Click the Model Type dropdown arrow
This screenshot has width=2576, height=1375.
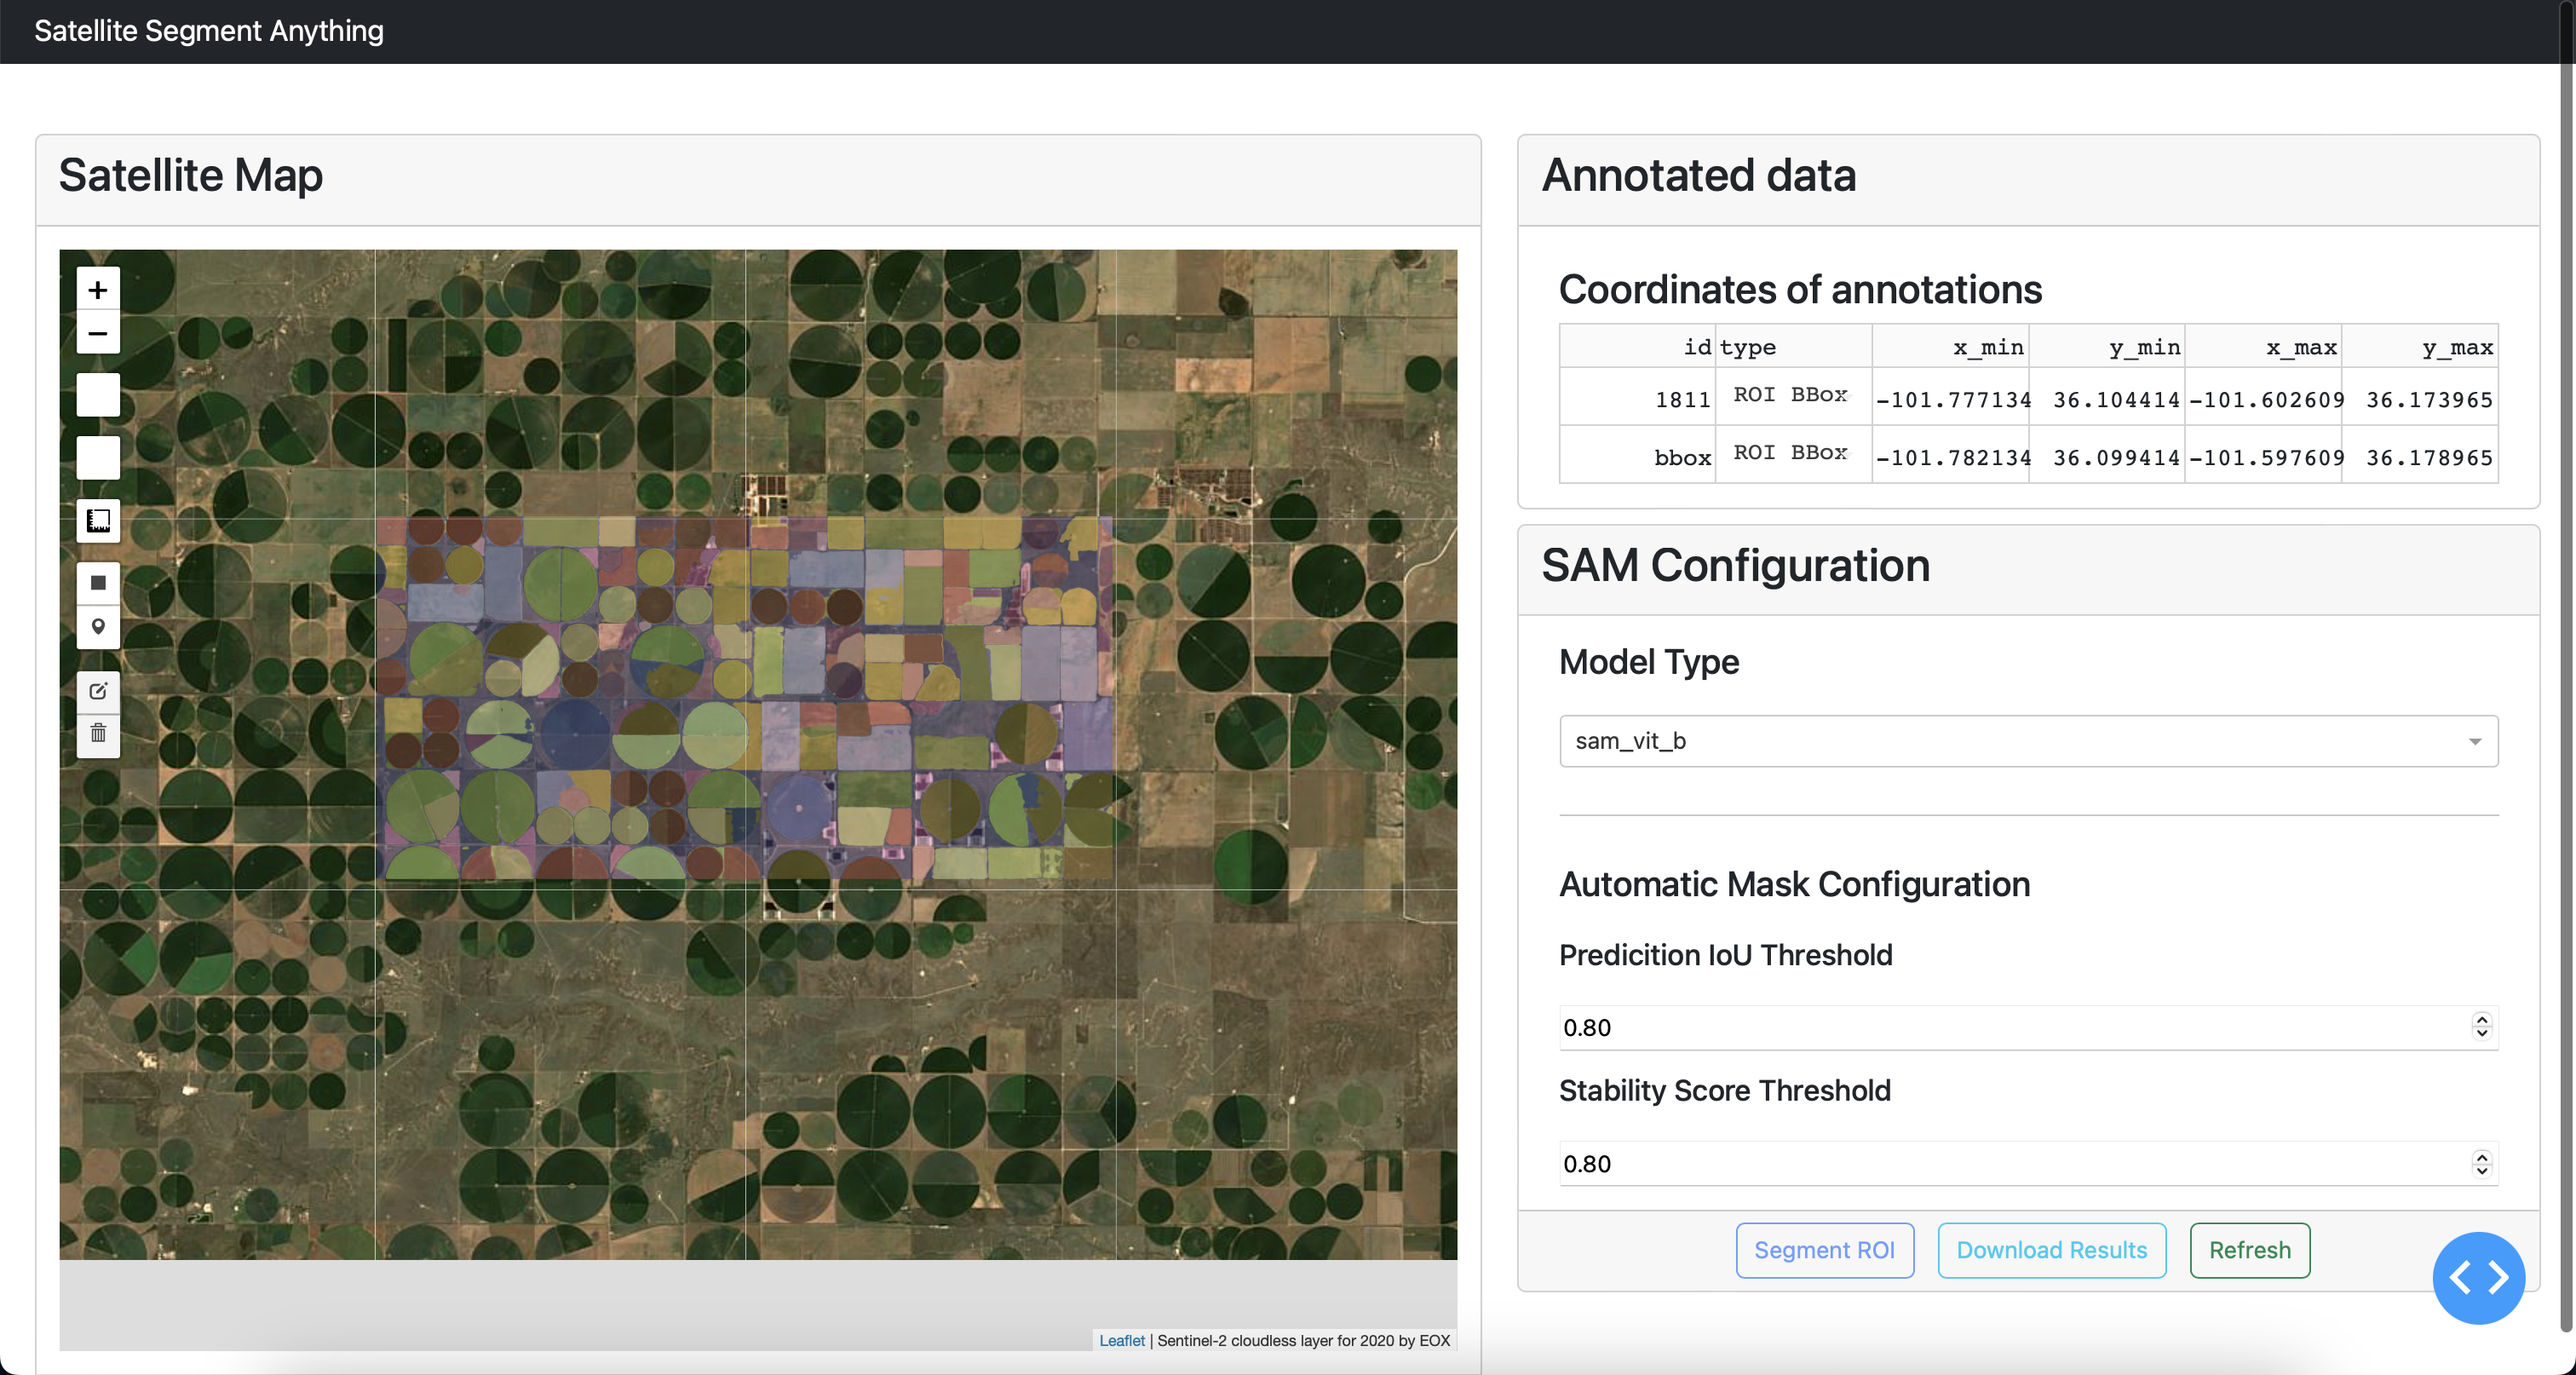pyautogui.click(x=2474, y=742)
